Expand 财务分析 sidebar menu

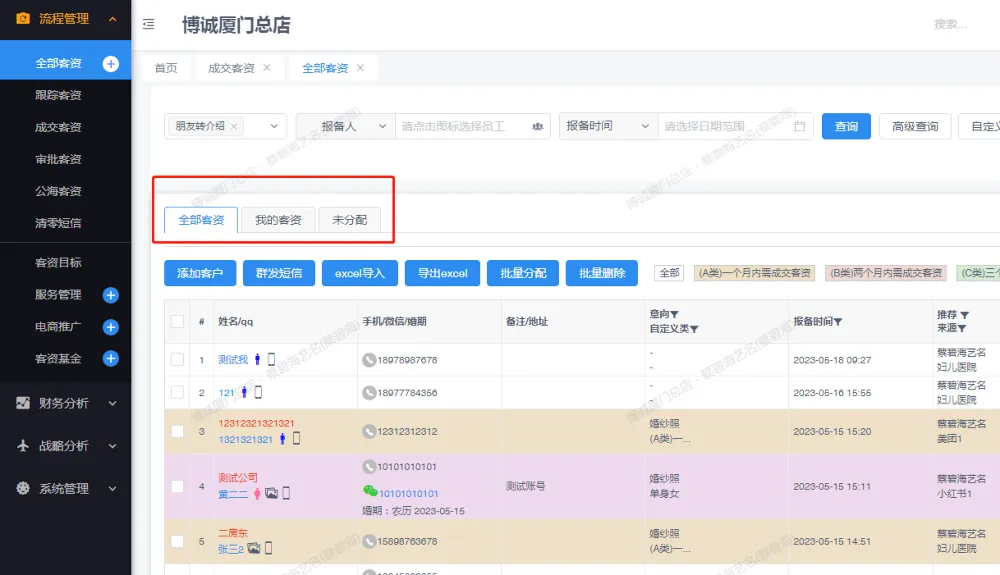(x=65, y=403)
